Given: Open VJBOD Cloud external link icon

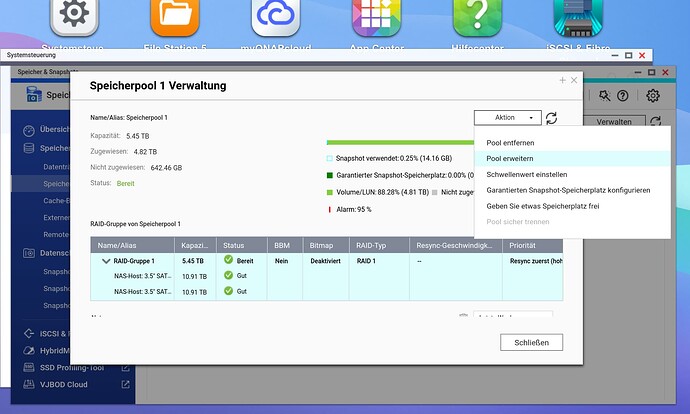Looking at the screenshot, I should [x=126, y=384].
